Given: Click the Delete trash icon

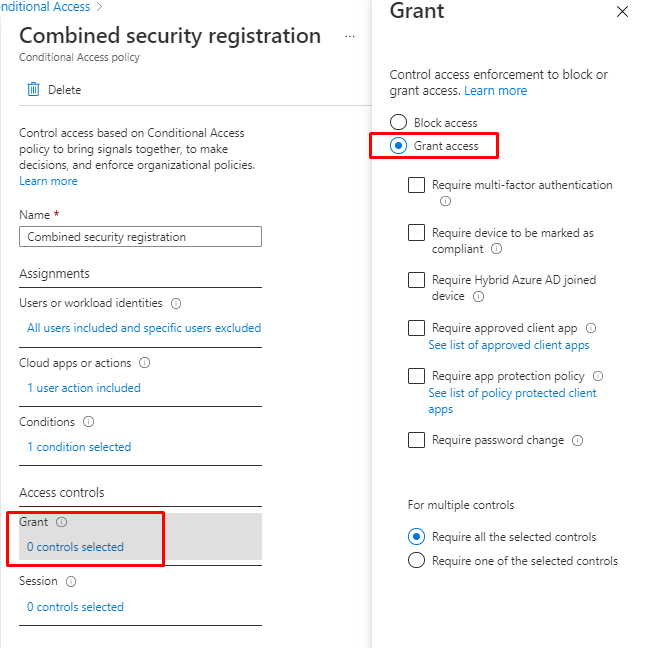Looking at the screenshot, I should tap(33, 90).
